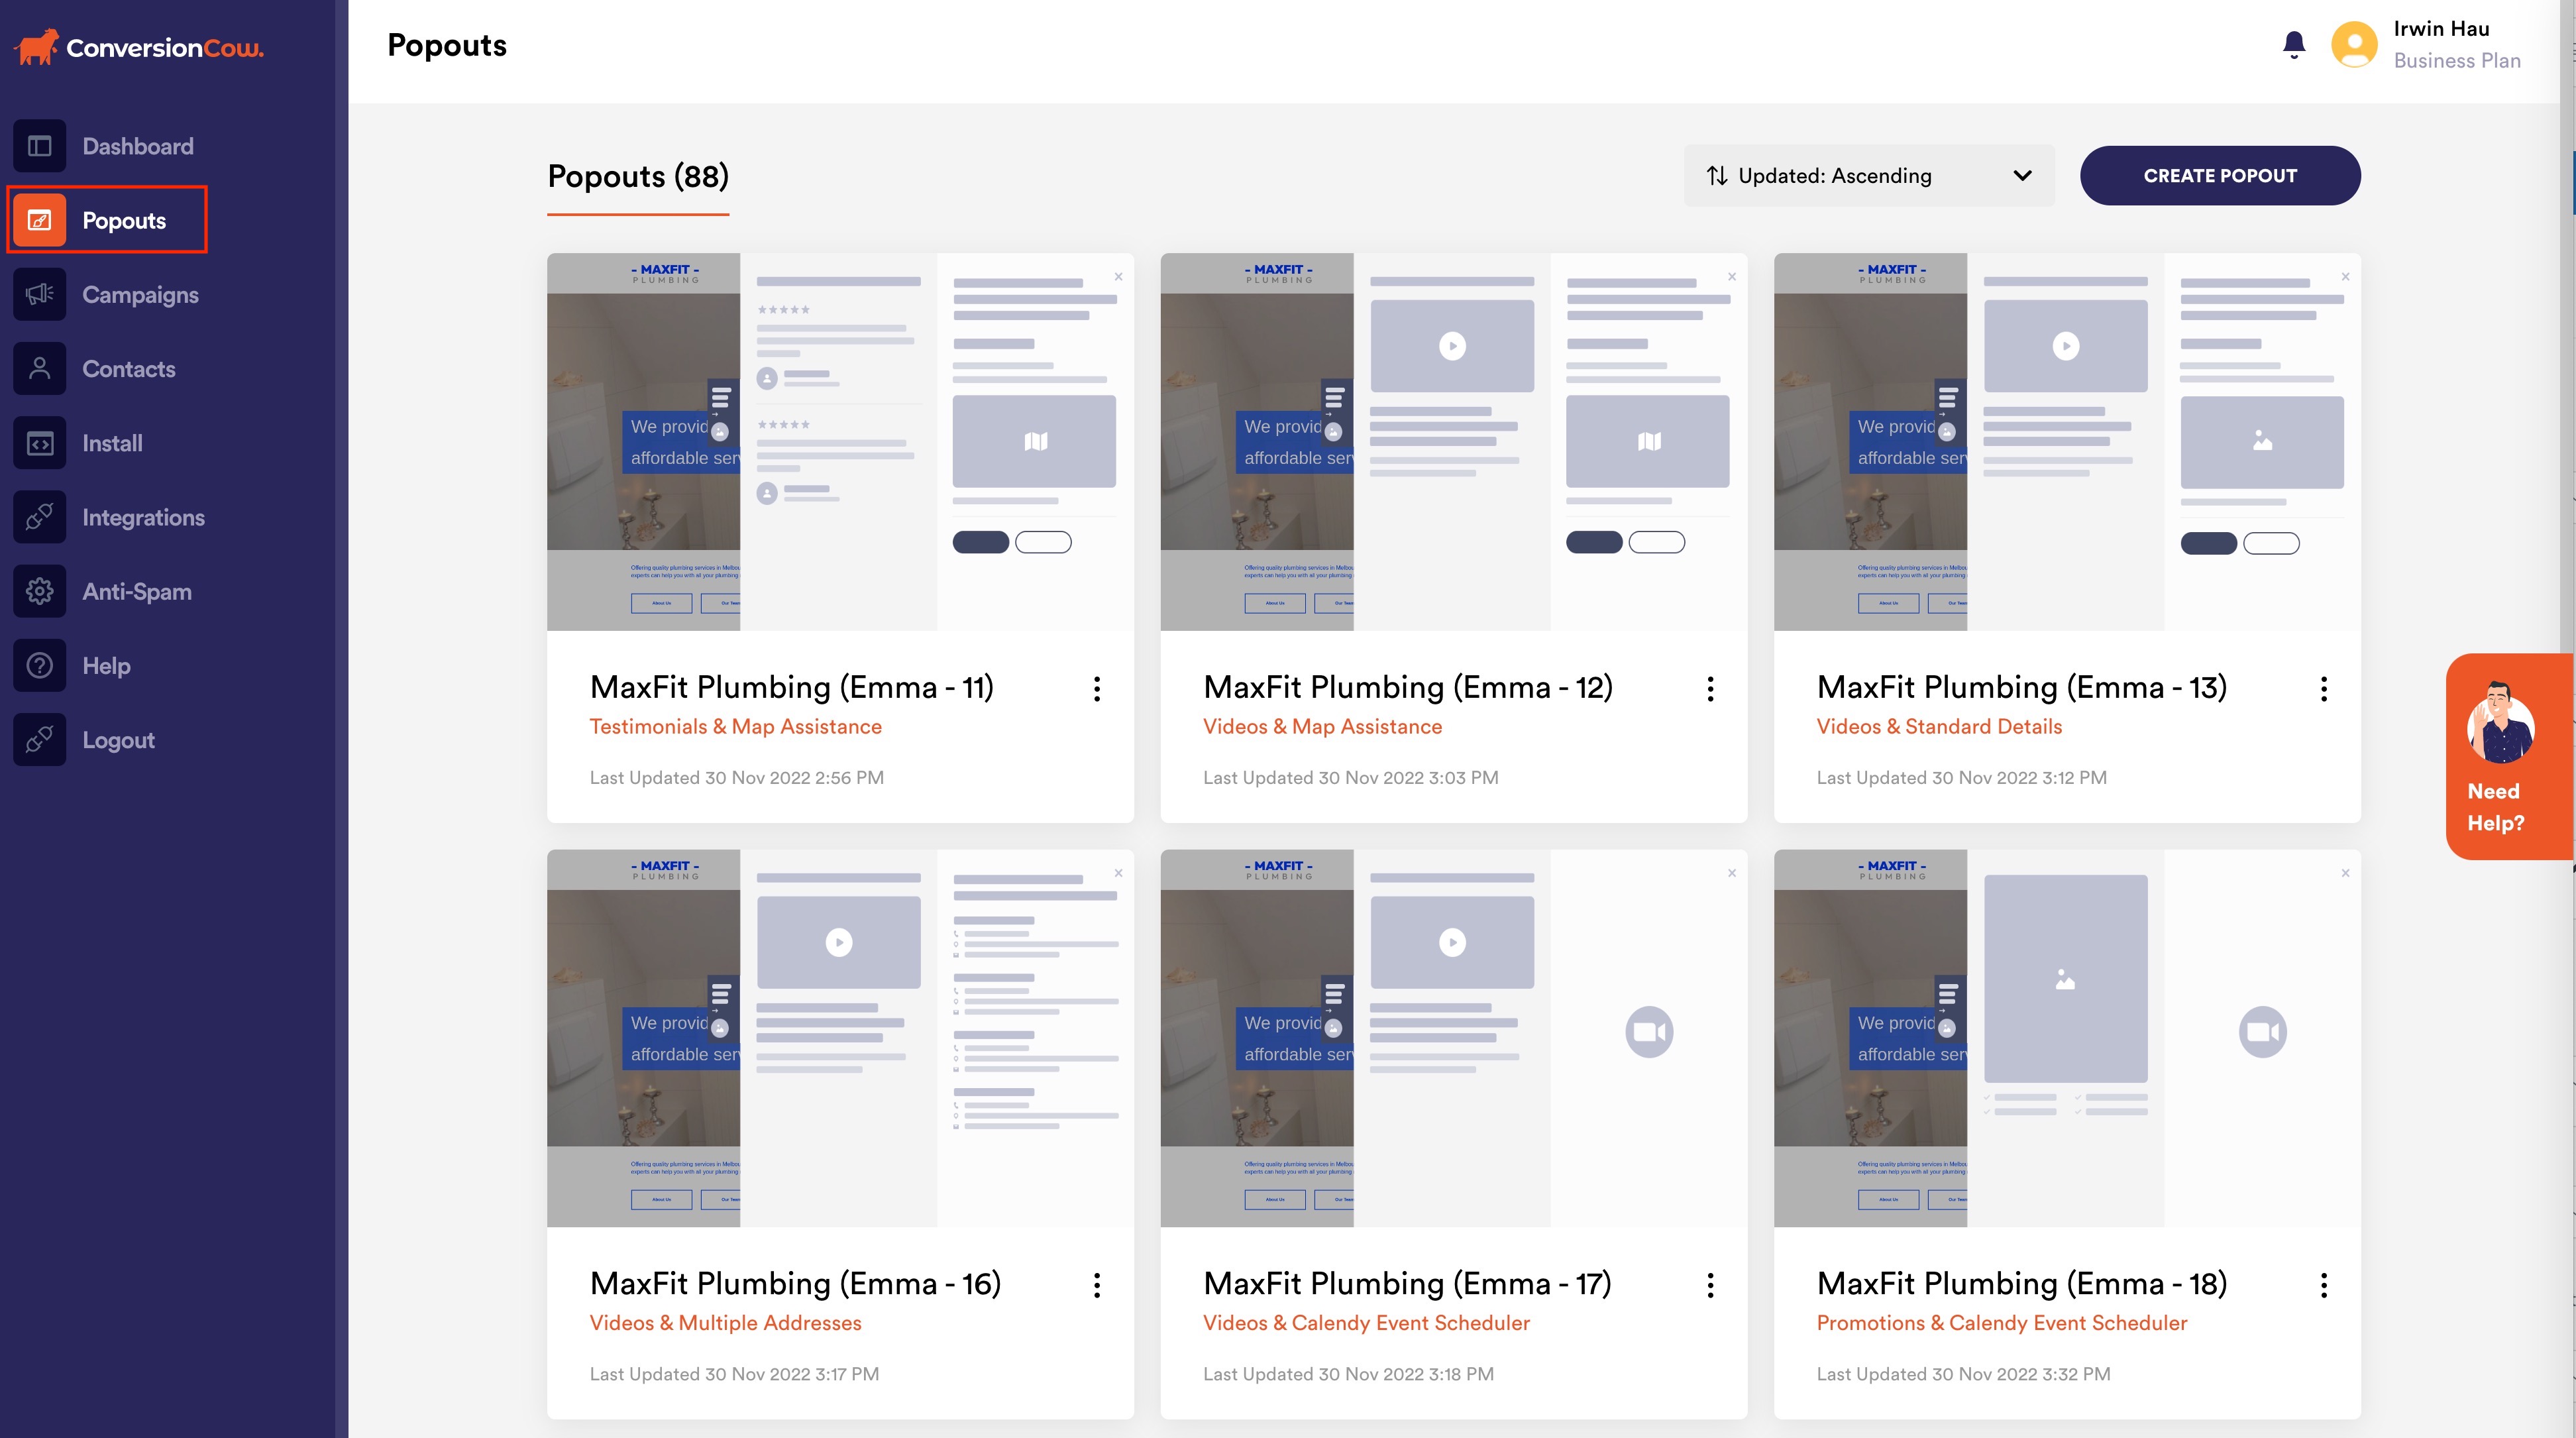Click the Help menu label

coord(106,665)
